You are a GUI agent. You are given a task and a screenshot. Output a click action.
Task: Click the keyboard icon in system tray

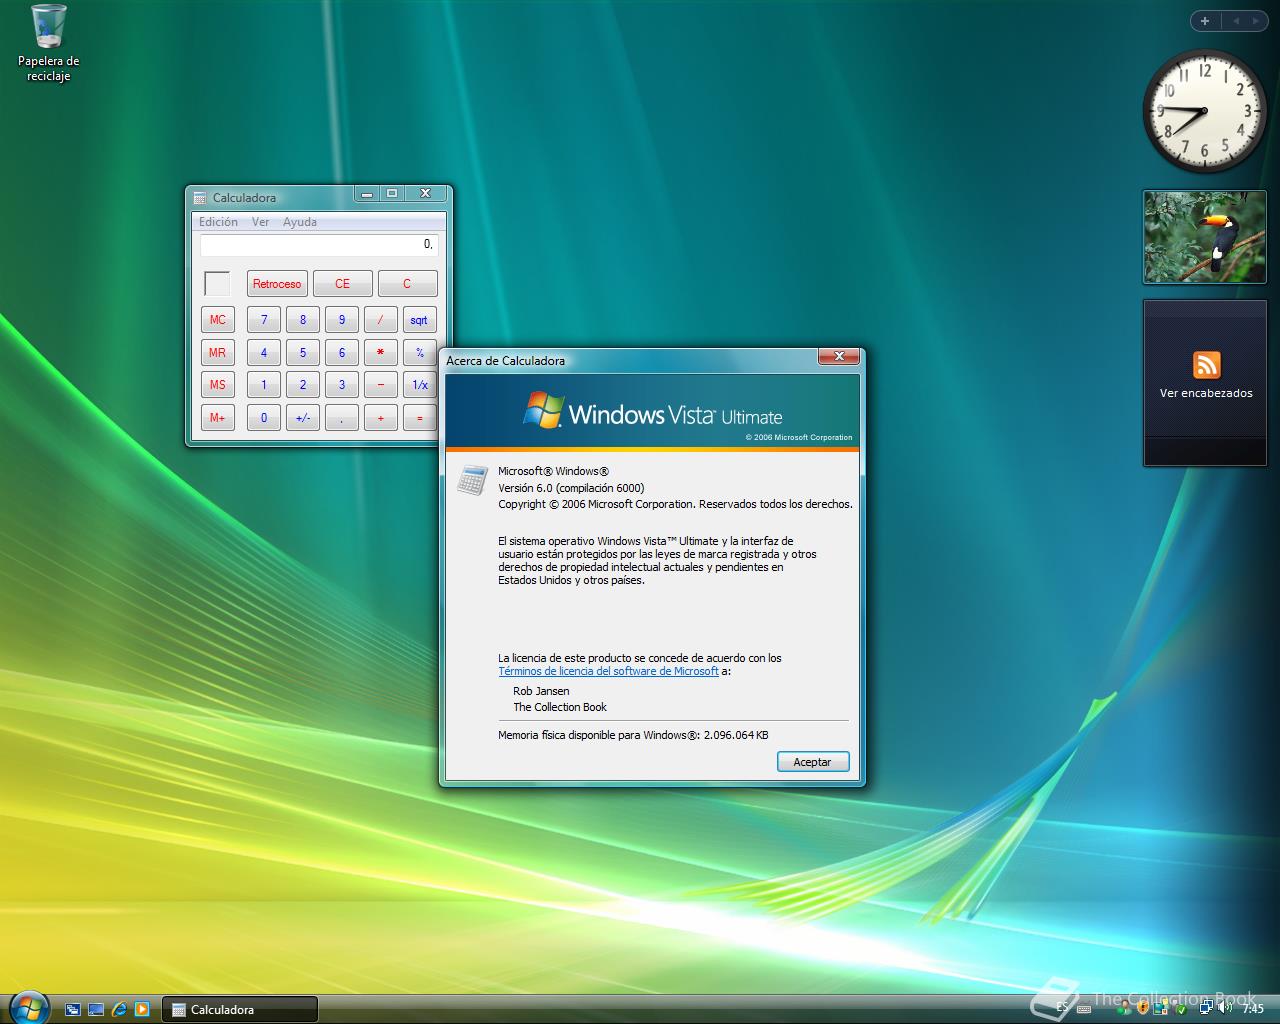(1084, 1010)
